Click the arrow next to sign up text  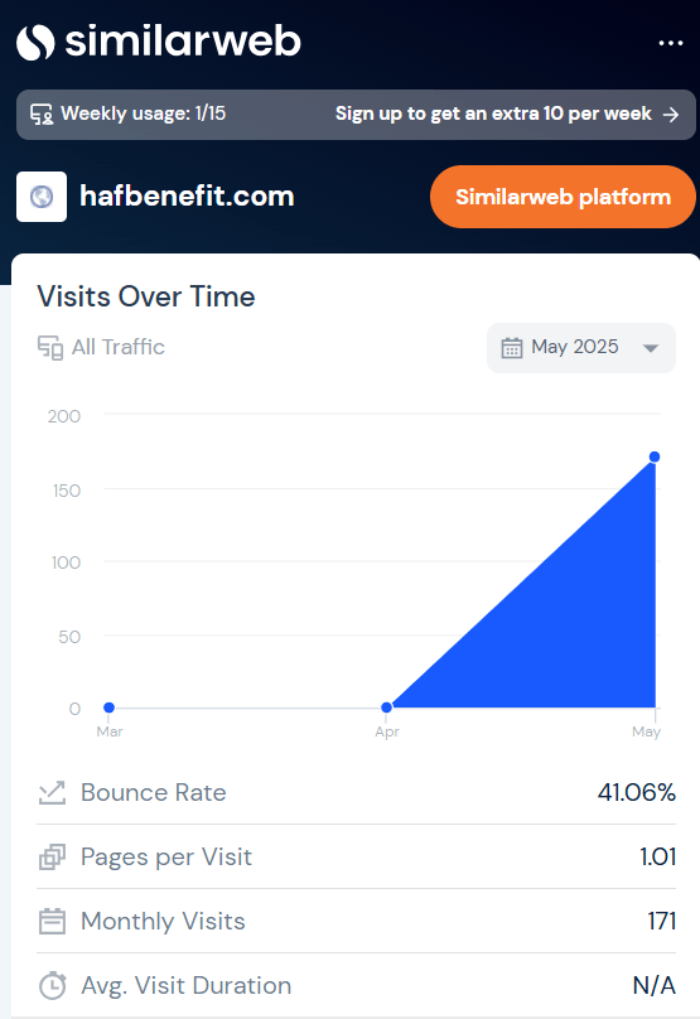(672, 114)
